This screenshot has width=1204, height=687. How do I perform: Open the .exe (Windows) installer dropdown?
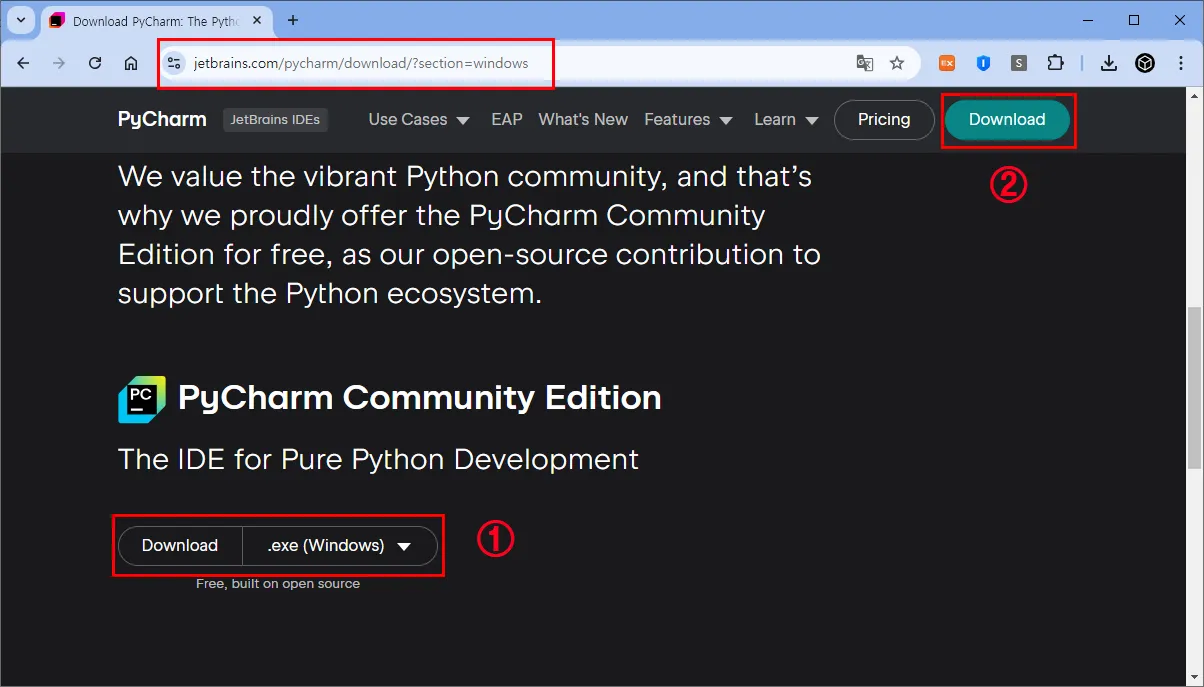pyautogui.click(x=340, y=545)
